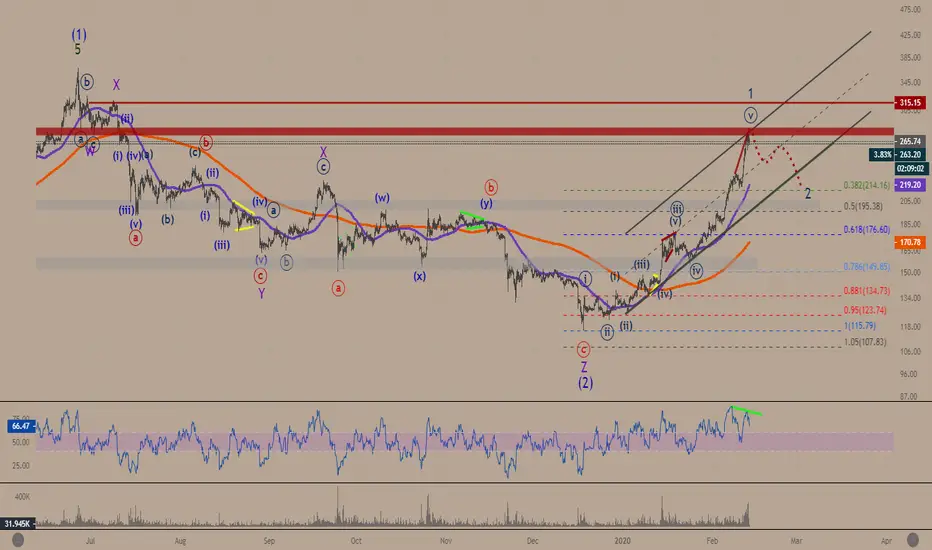Click the 96.00 price scale value

910,374
